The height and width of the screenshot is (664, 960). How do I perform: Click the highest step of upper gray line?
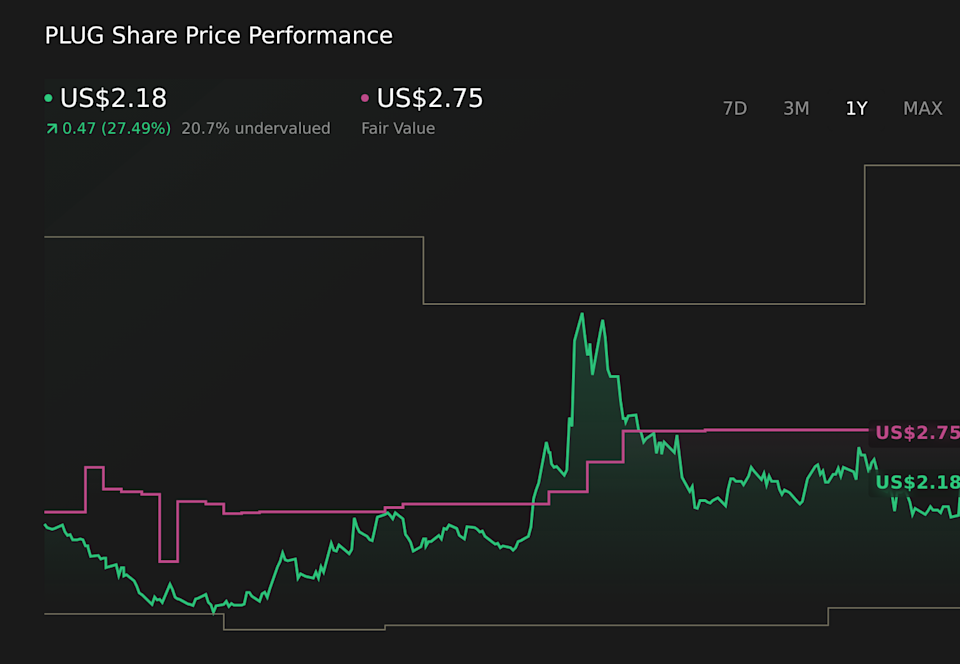910,165
